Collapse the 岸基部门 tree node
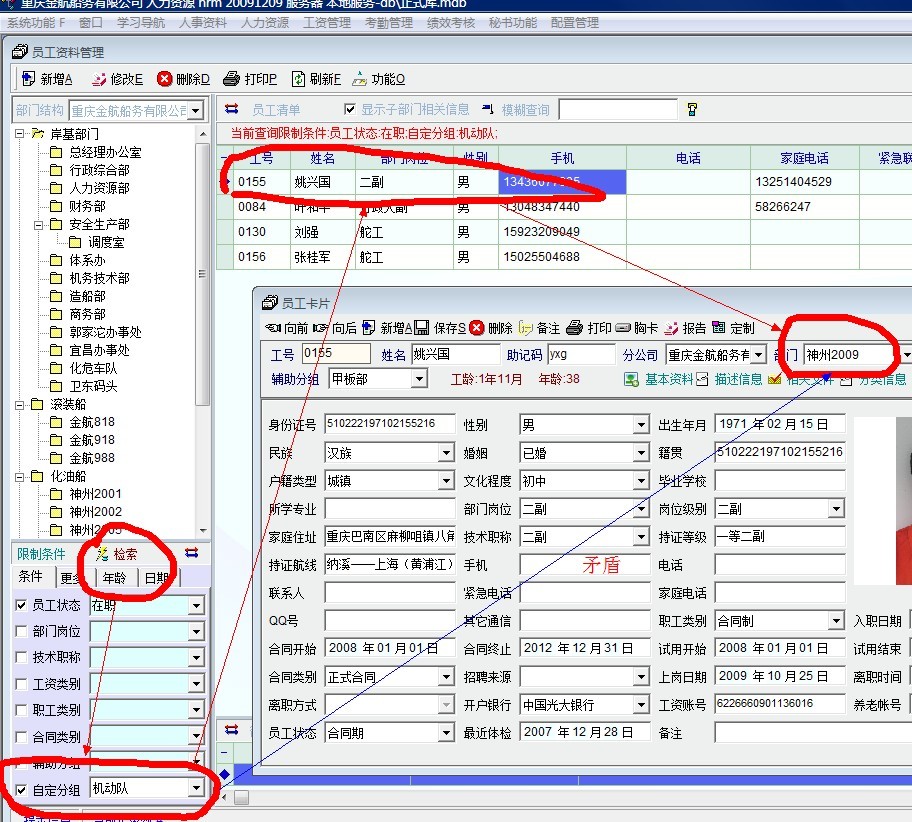The height and width of the screenshot is (822, 912). click(x=20, y=134)
